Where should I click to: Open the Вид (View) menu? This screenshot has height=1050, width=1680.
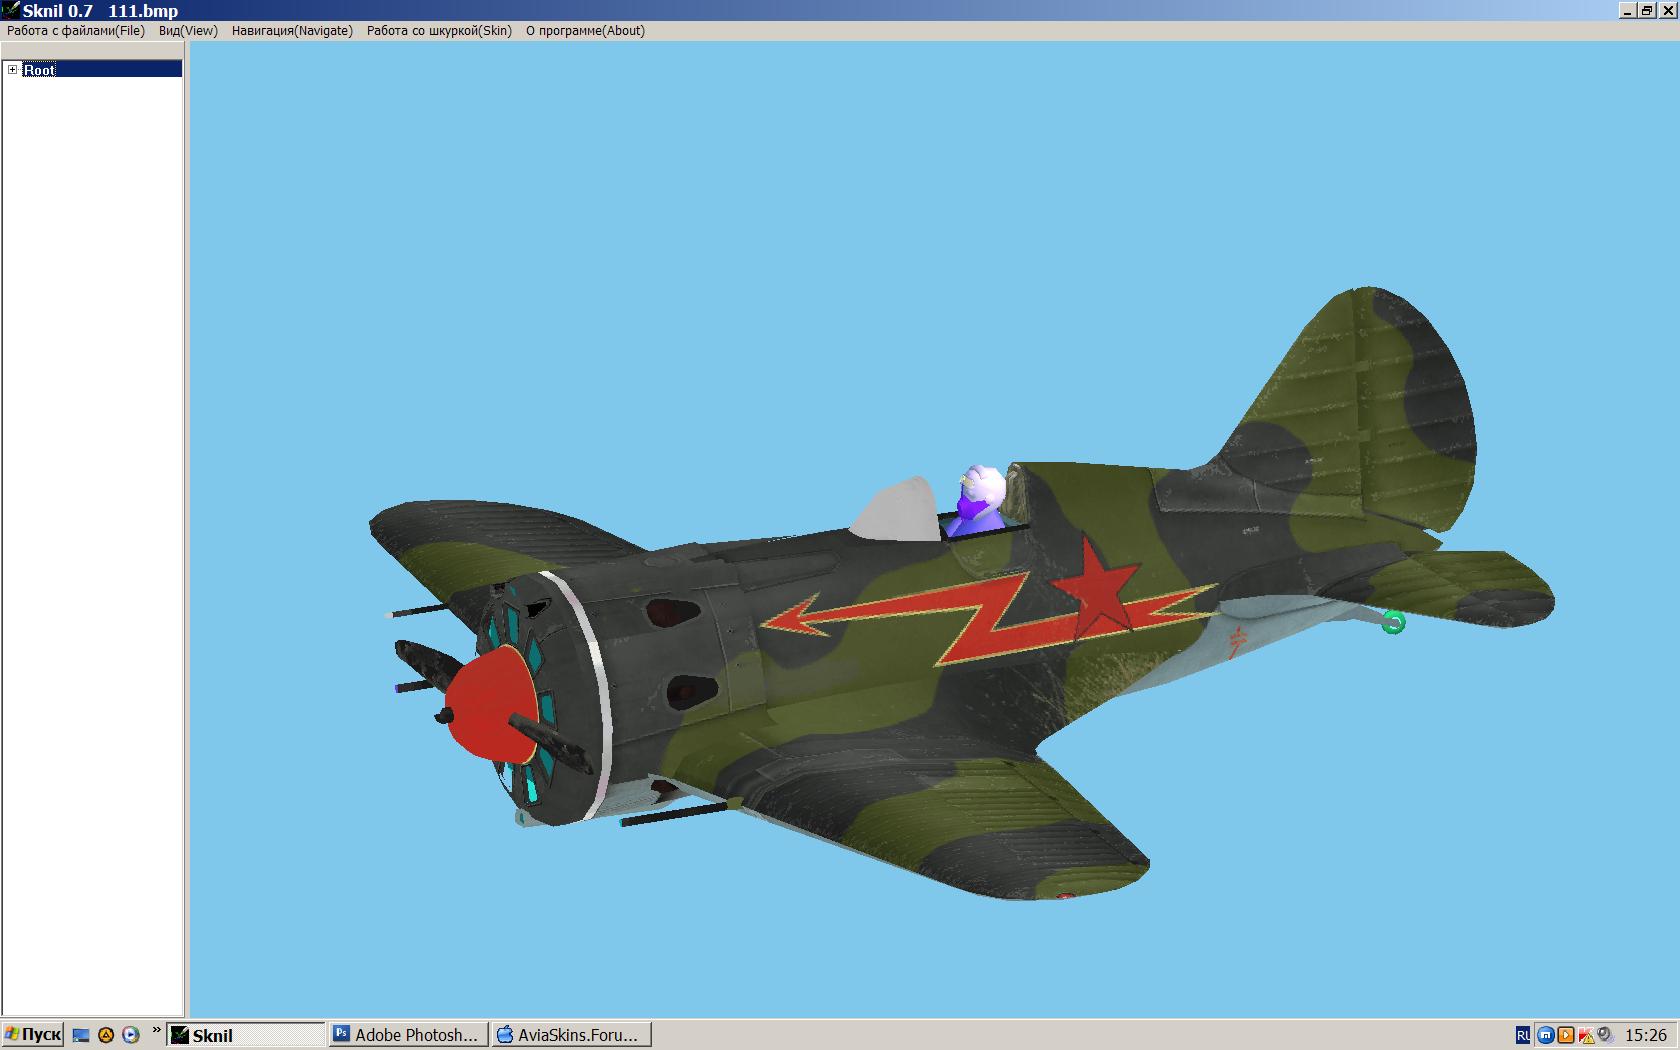(188, 31)
